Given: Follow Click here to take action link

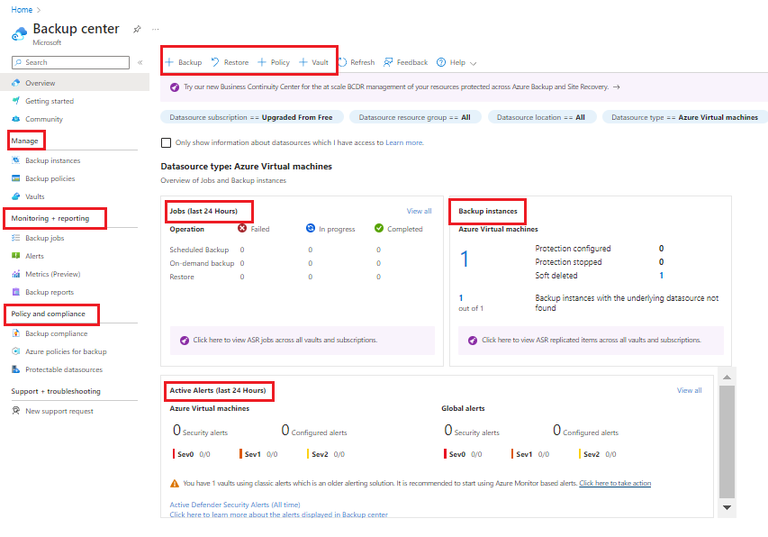Looking at the screenshot, I should [615, 483].
